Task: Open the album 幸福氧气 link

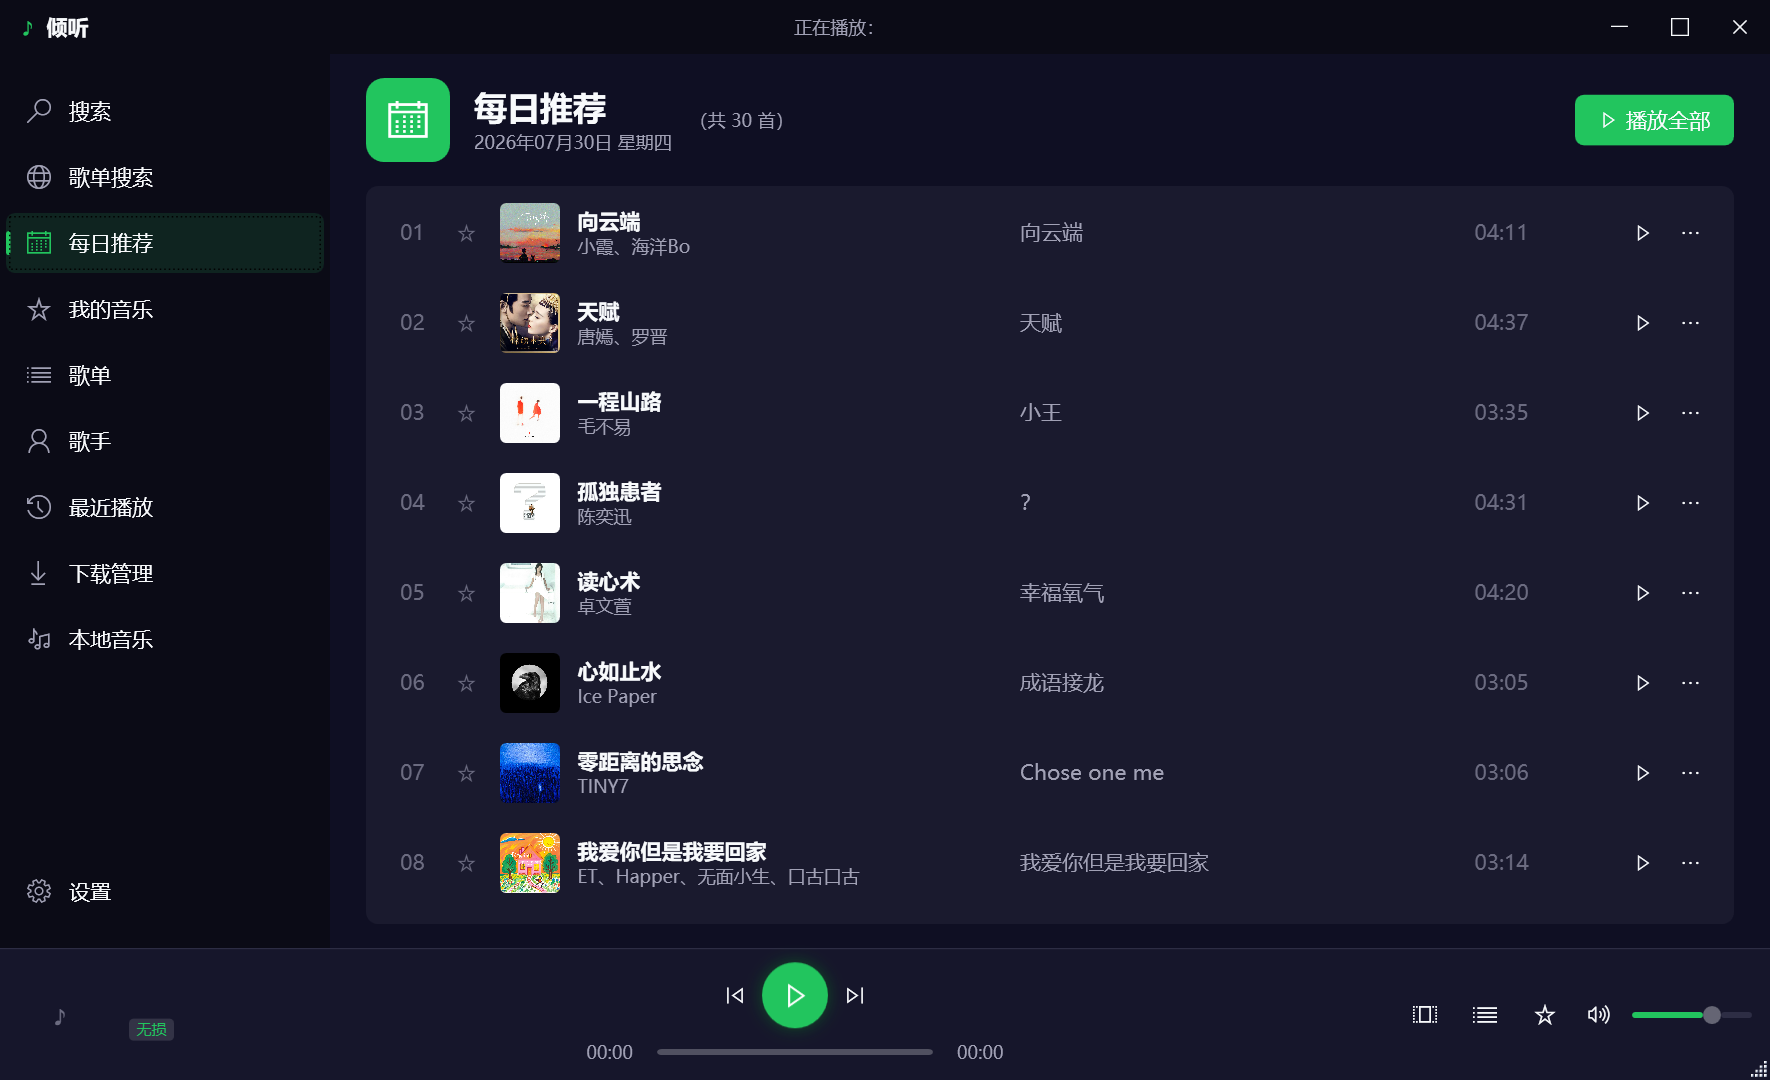Action: tap(1062, 593)
